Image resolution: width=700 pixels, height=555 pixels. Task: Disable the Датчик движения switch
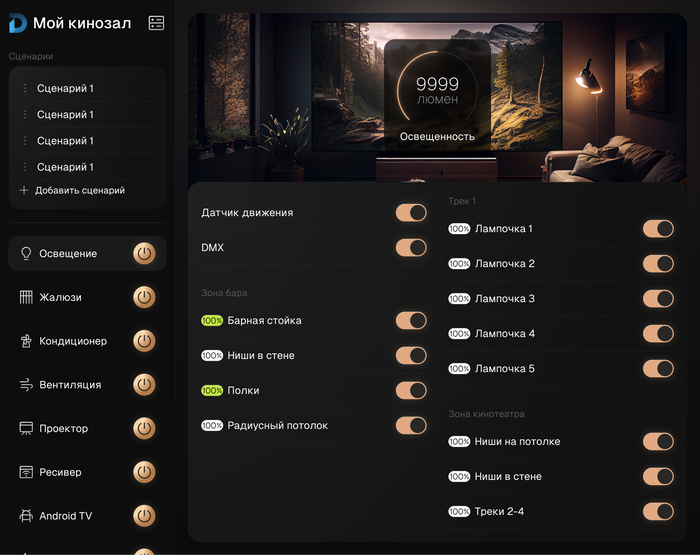411,213
